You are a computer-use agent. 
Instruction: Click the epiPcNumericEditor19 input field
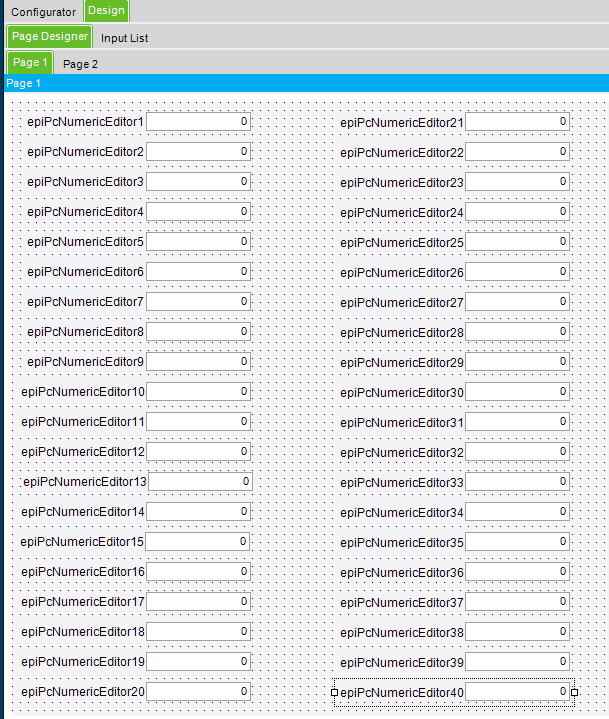[199, 662]
